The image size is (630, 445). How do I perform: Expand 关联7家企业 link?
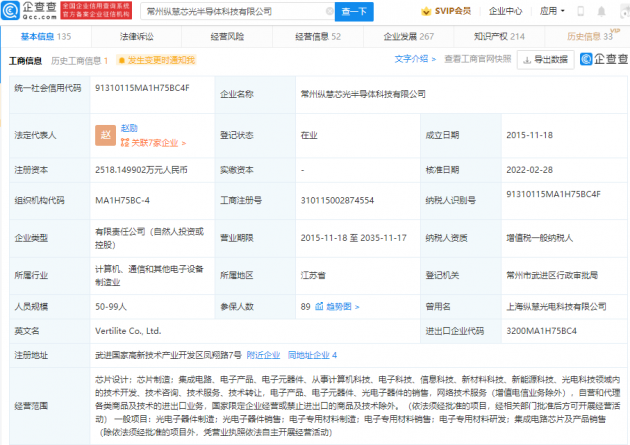click(158, 143)
